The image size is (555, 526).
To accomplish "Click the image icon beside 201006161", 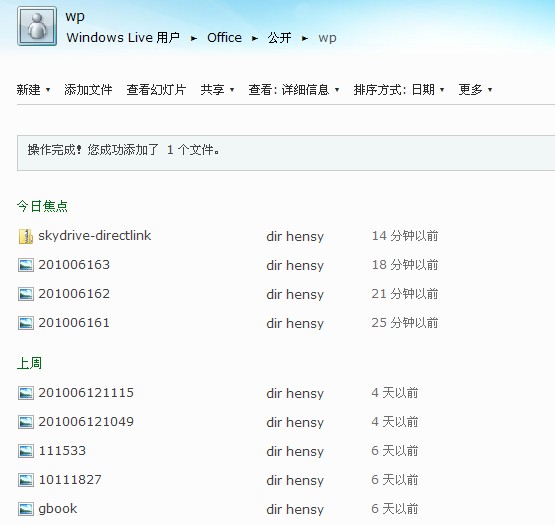I will pyautogui.click(x=26, y=323).
